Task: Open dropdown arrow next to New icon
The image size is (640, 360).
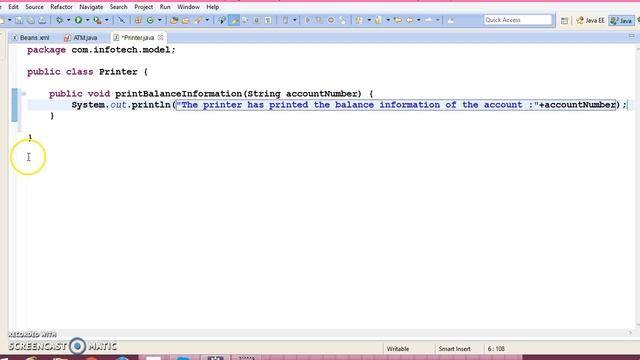Action: pyautogui.click(x=9, y=20)
